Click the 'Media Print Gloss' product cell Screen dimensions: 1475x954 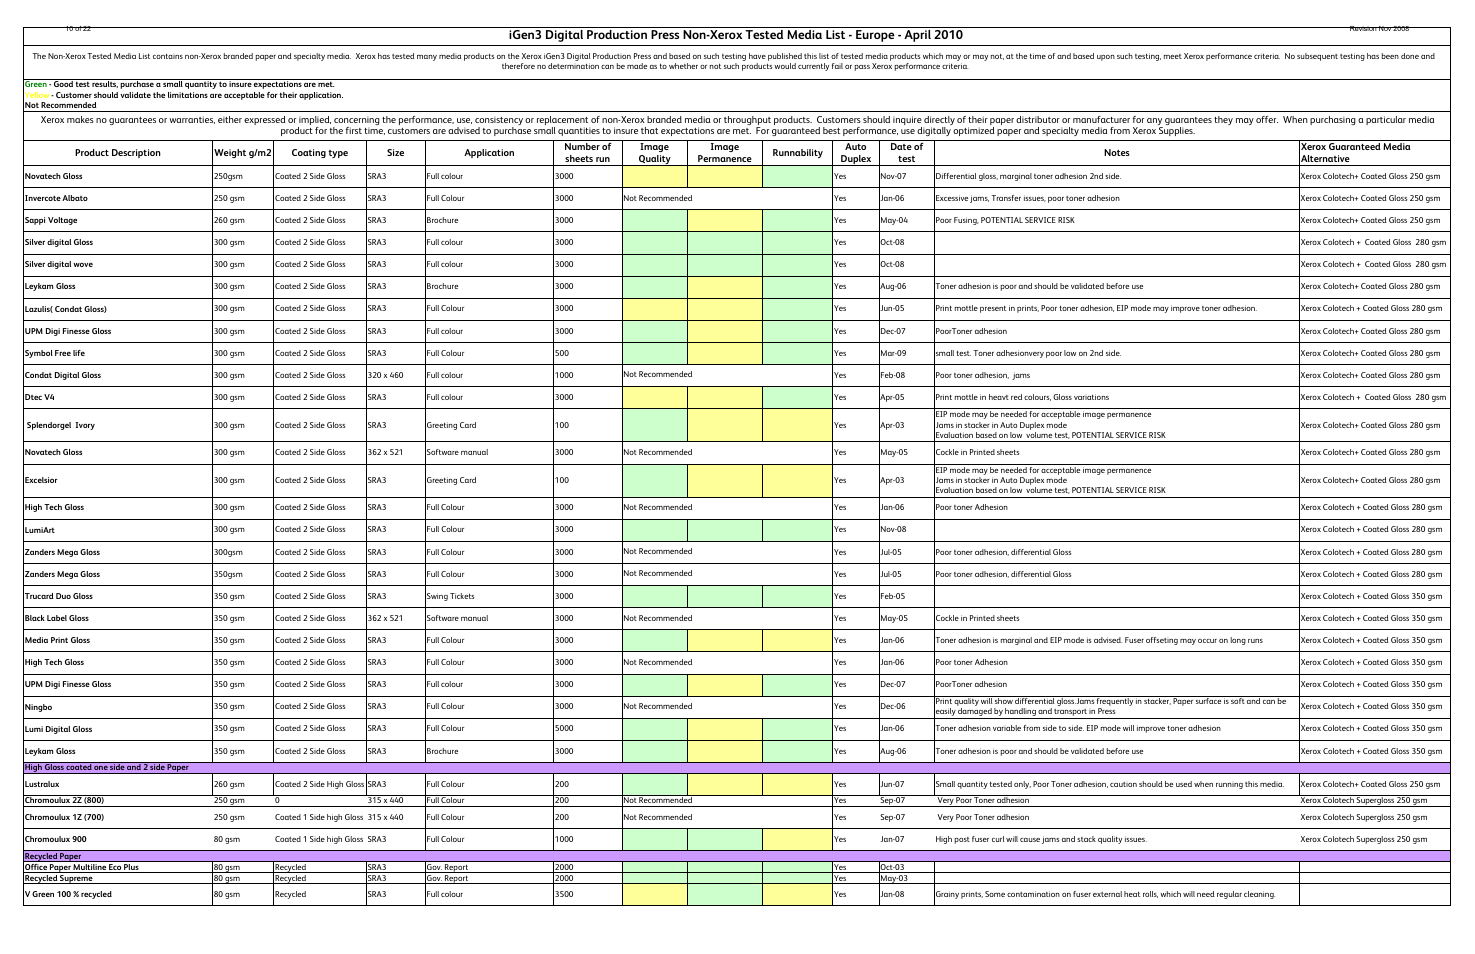118,640
